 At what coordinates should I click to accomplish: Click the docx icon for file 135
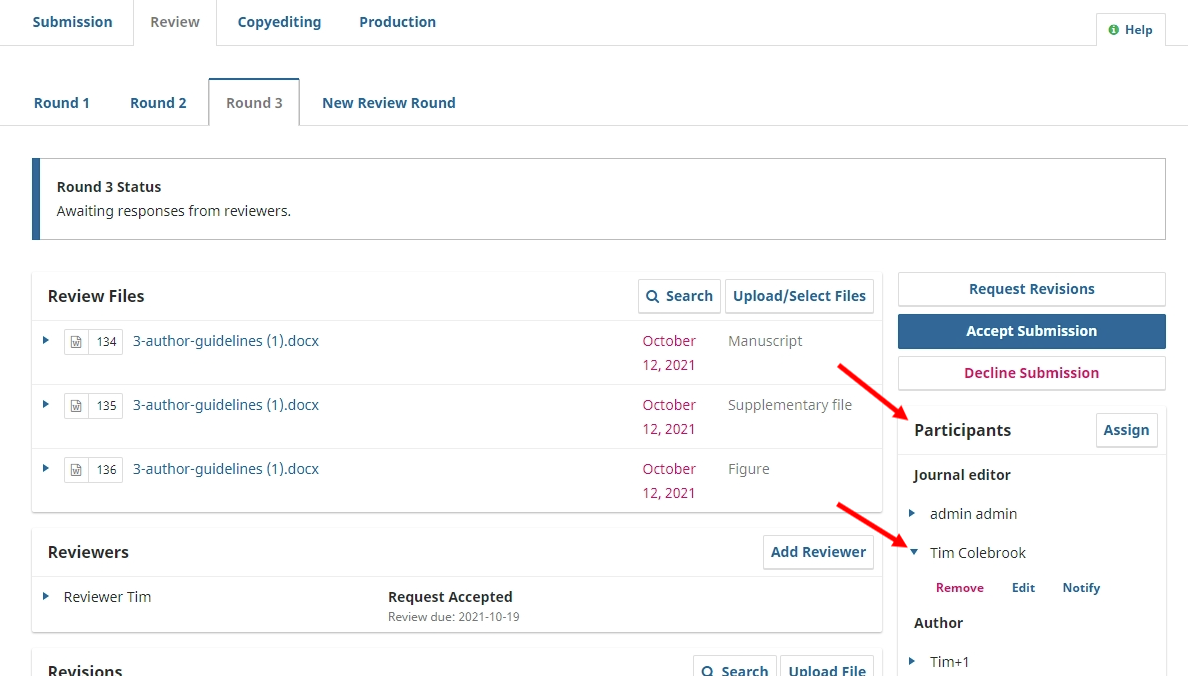(x=77, y=405)
